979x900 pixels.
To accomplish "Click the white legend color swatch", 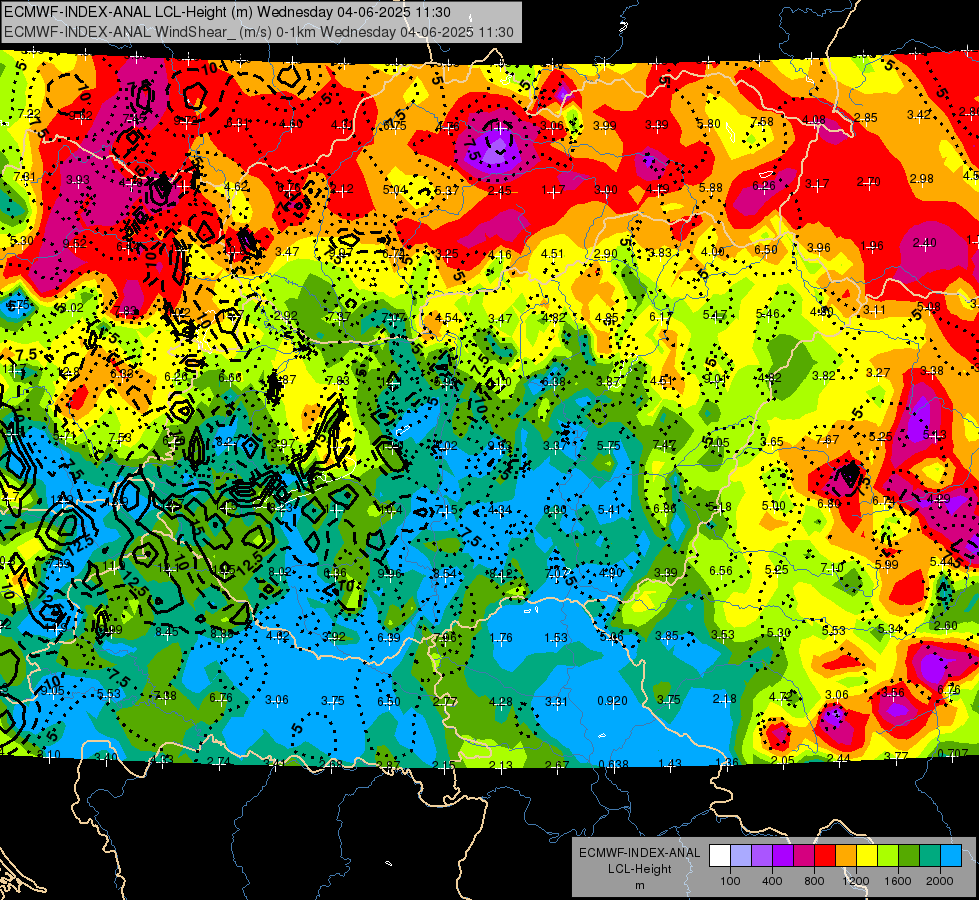I will point(720,856).
